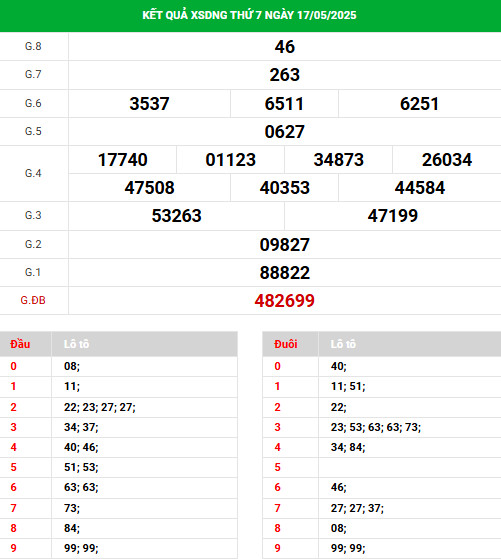Click G.4 number 40353

285,188
